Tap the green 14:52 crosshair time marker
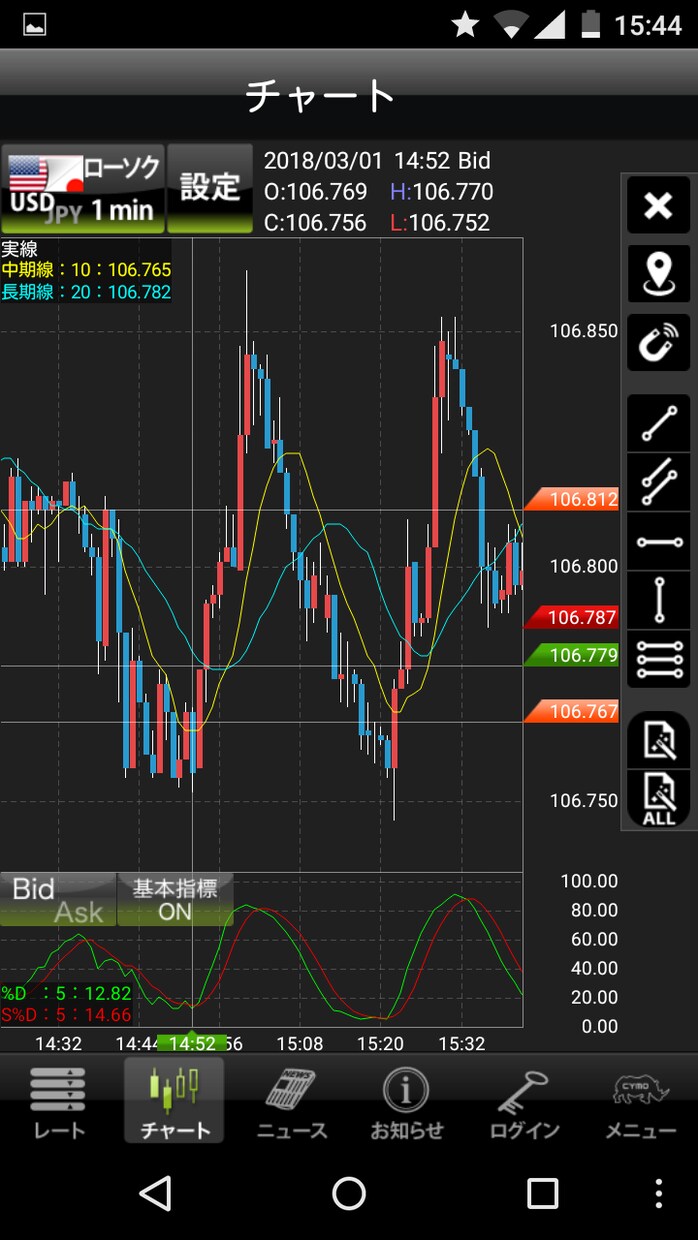The width and height of the screenshot is (698, 1240). 192,1043
